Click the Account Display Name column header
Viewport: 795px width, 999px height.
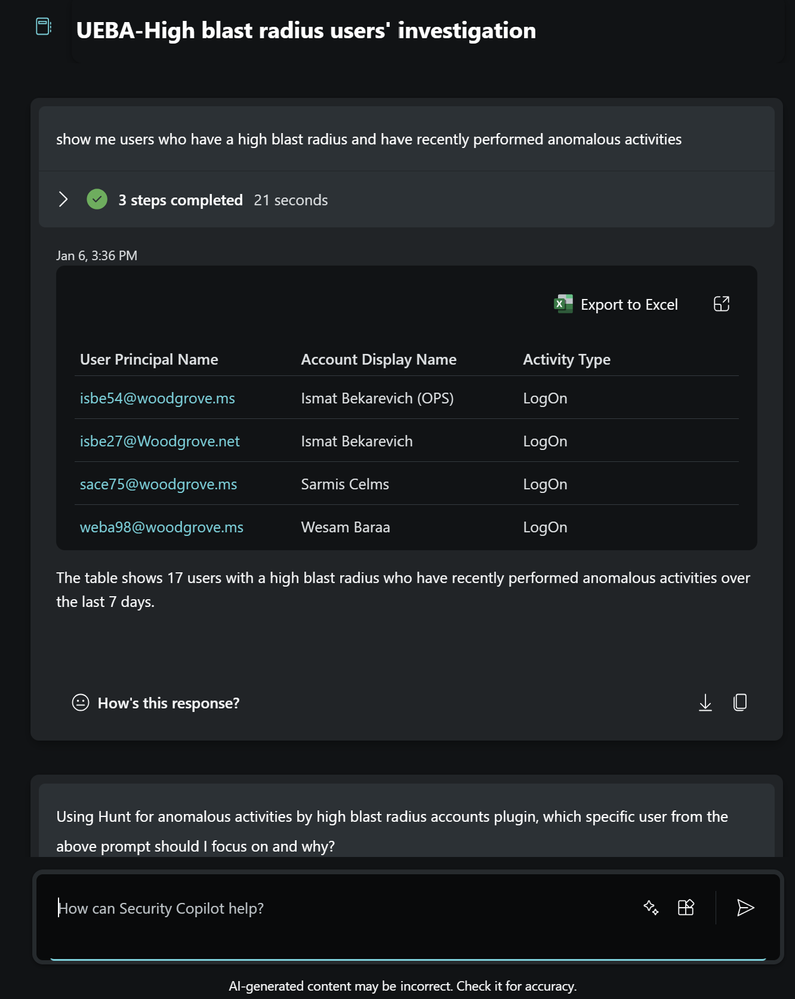point(378,360)
